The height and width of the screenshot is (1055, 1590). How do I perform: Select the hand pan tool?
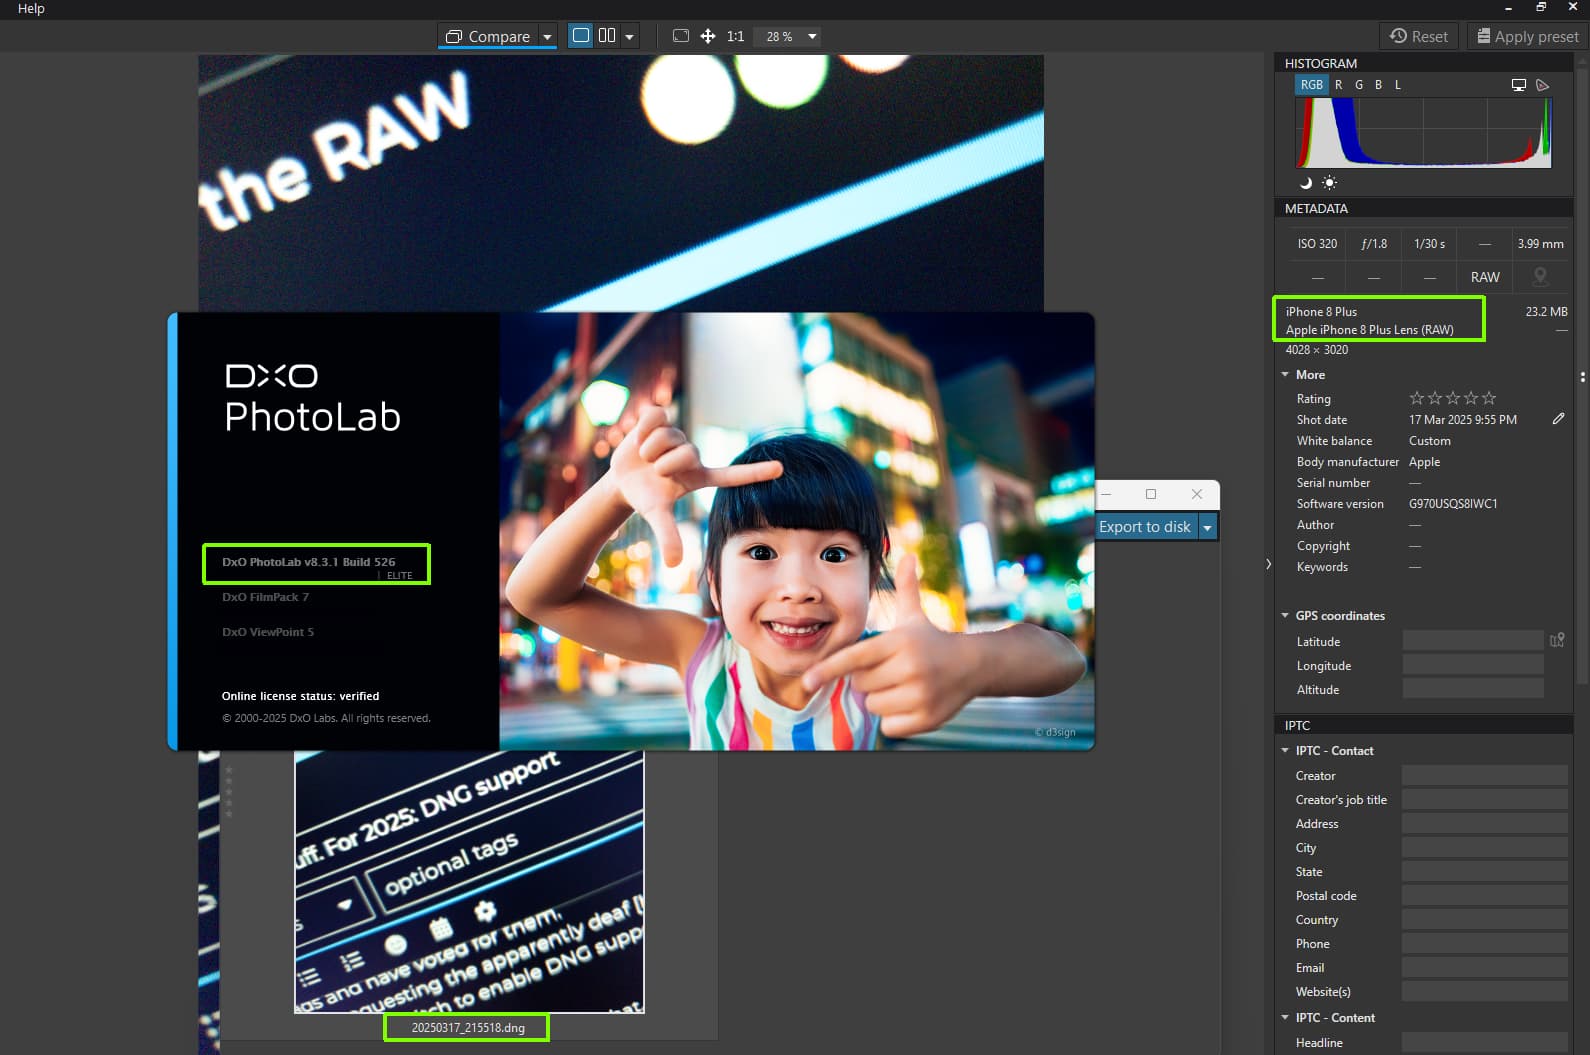point(708,36)
